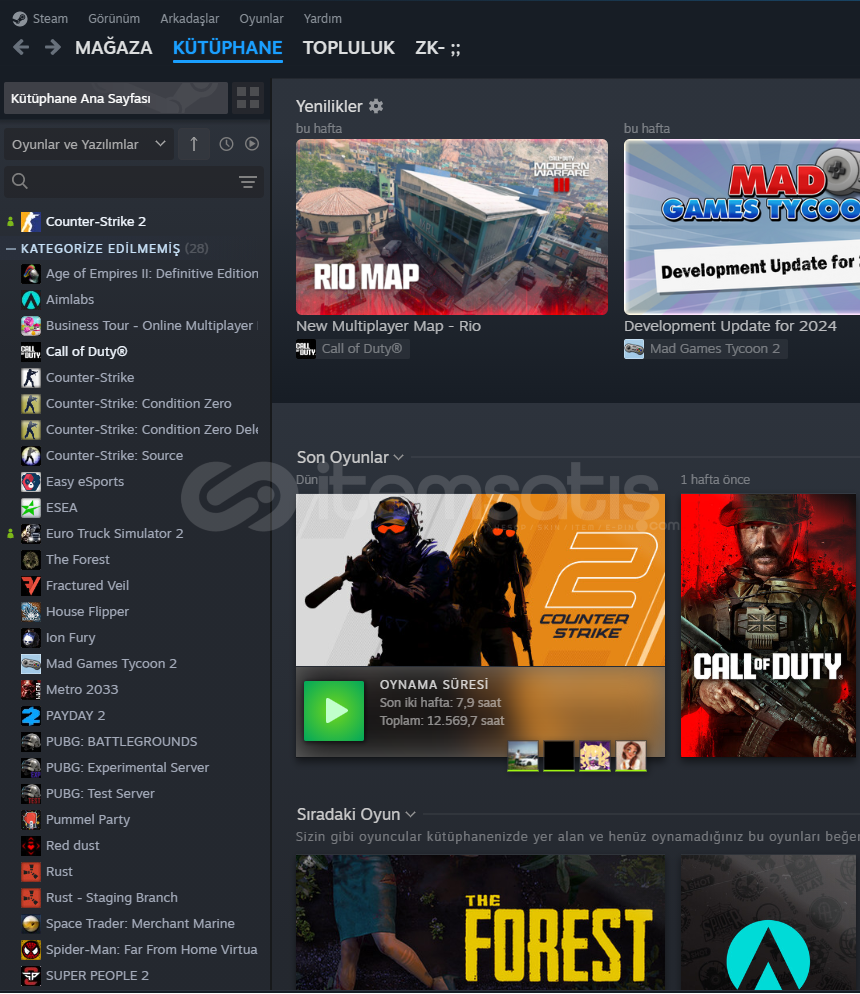Open the Counter-Strike 2 recent game banner
The height and width of the screenshot is (994, 860).
point(480,579)
